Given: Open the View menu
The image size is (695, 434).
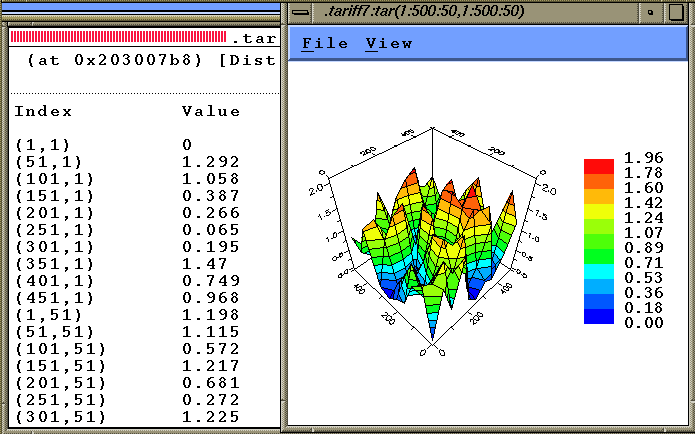Looking at the screenshot, I should click(x=388, y=43).
